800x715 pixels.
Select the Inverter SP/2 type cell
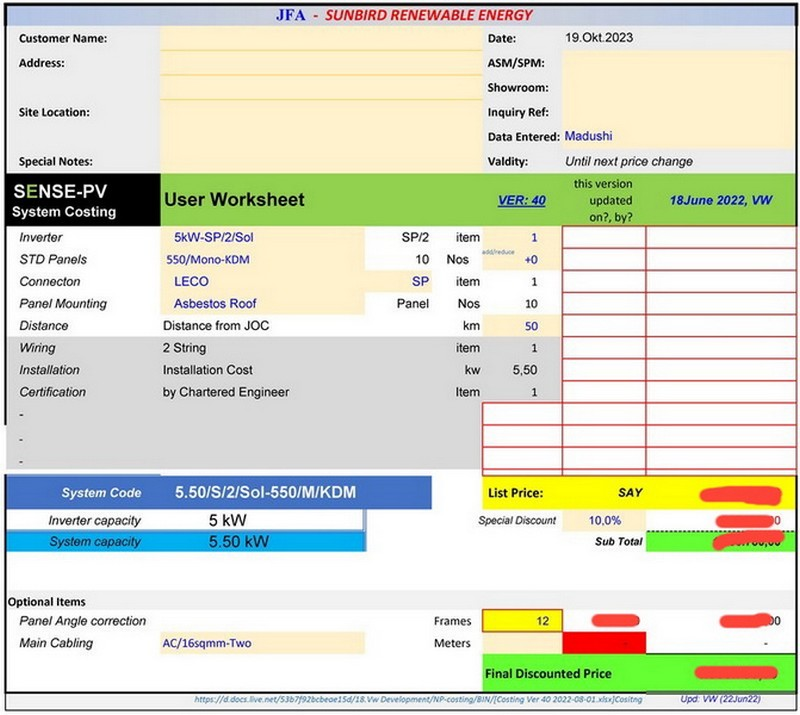click(415, 237)
